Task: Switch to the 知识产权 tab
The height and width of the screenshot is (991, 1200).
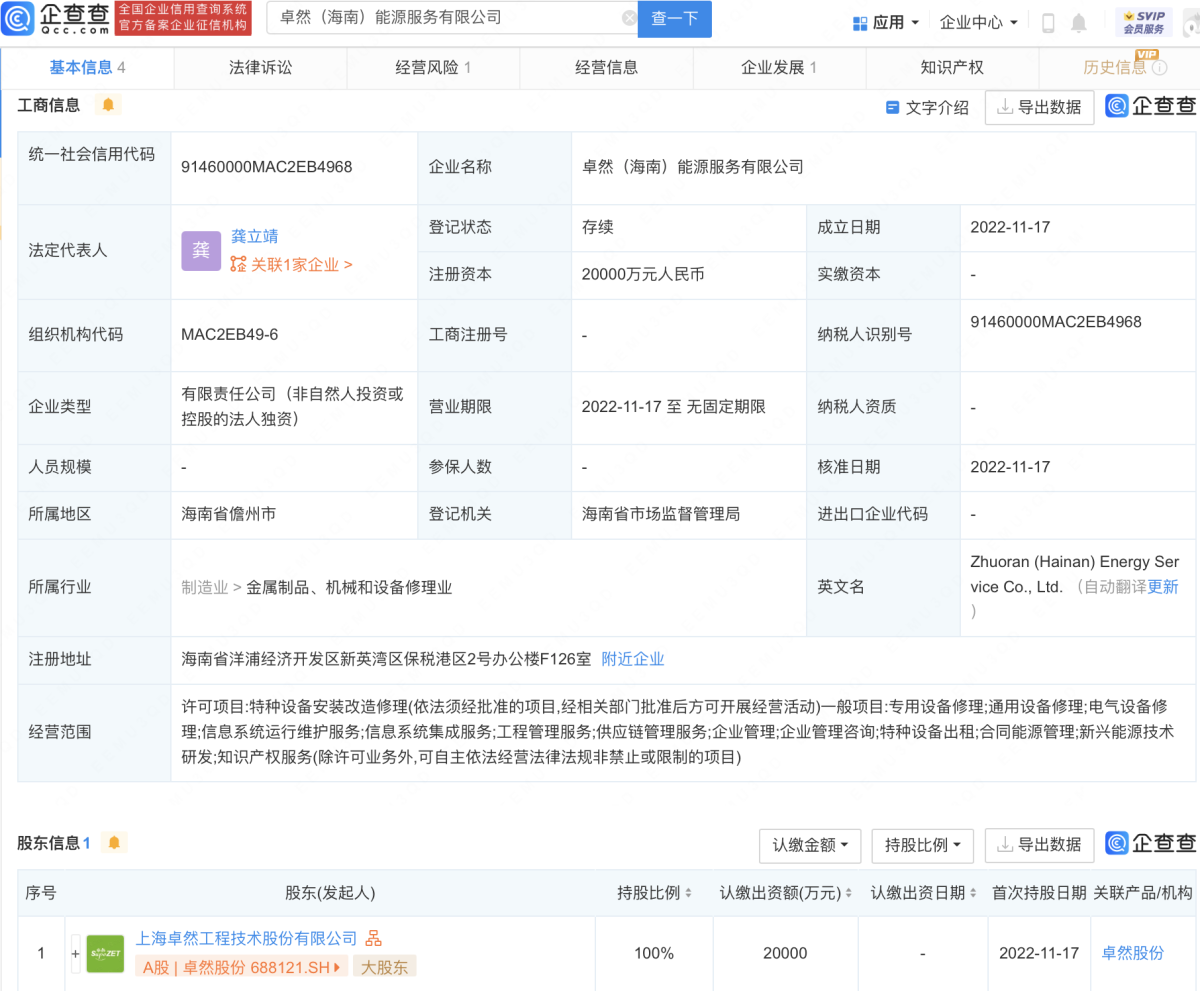Action: point(952,68)
